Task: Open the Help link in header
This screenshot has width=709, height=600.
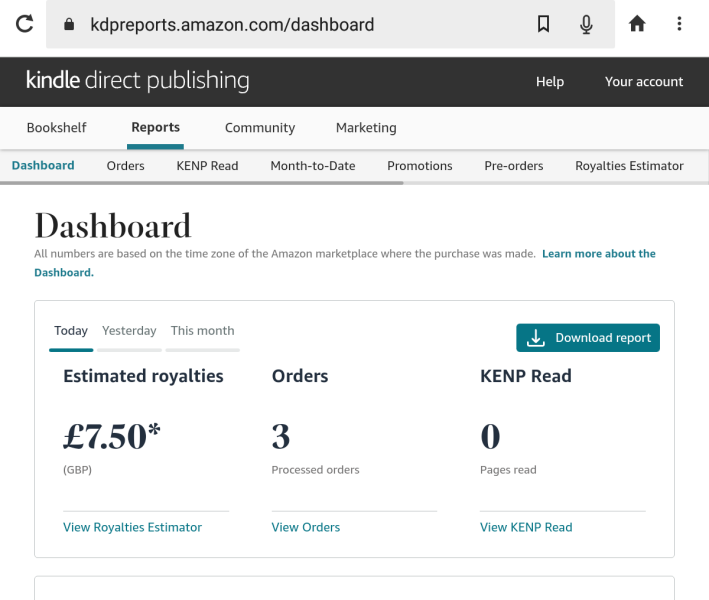Action: (550, 82)
